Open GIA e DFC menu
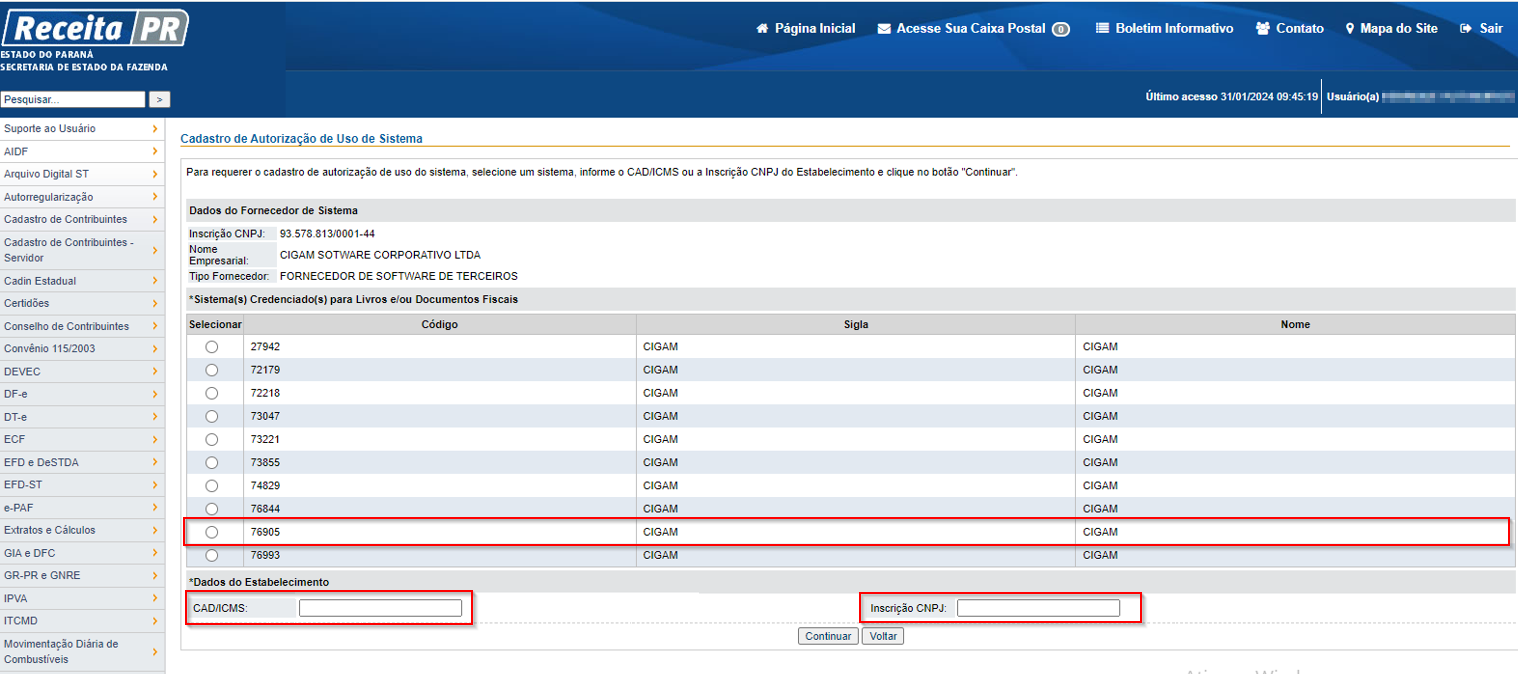Screen dimensions: 1518x674 click(82, 553)
